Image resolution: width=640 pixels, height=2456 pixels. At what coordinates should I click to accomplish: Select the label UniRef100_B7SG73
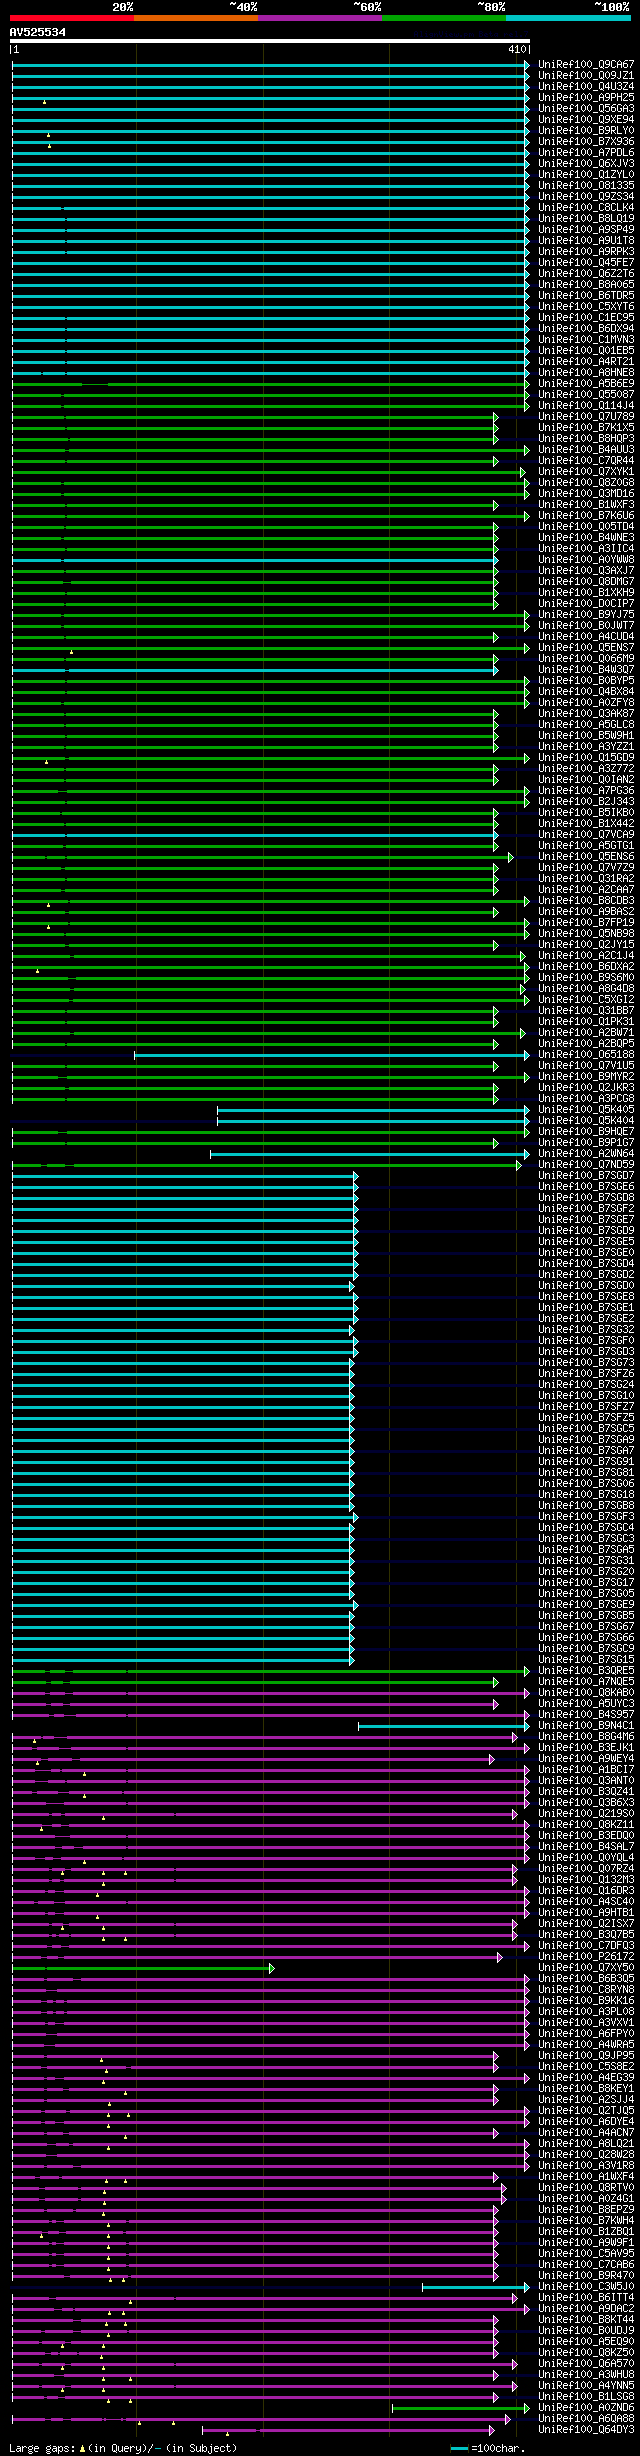pyautogui.click(x=586, y=1362)
